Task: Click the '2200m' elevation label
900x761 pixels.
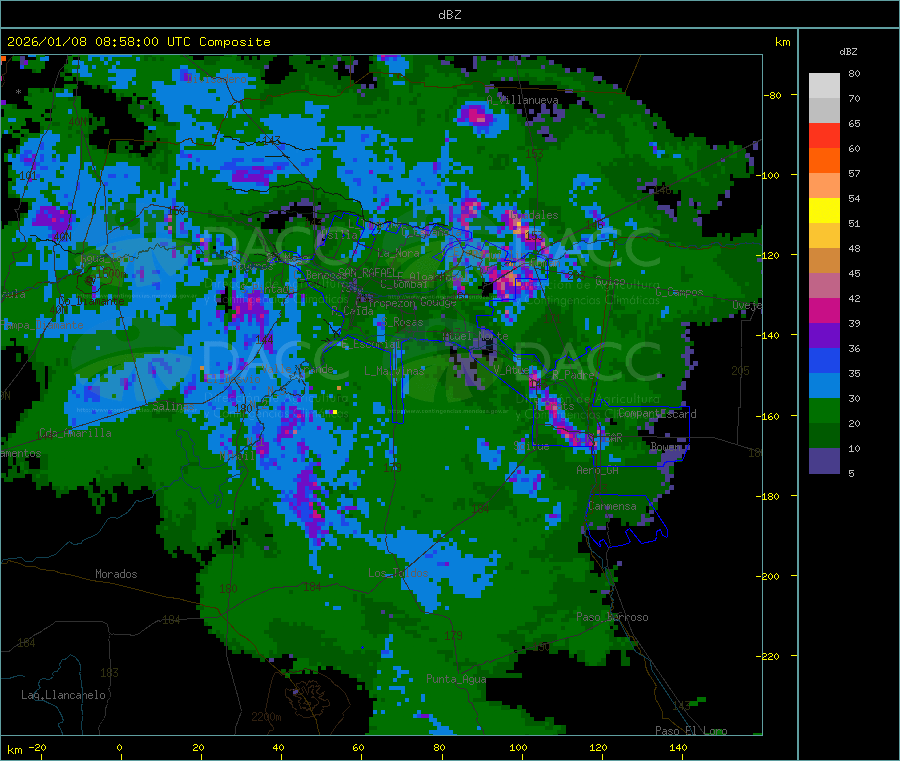Action: pyautogui.click(x=266, y=717)
